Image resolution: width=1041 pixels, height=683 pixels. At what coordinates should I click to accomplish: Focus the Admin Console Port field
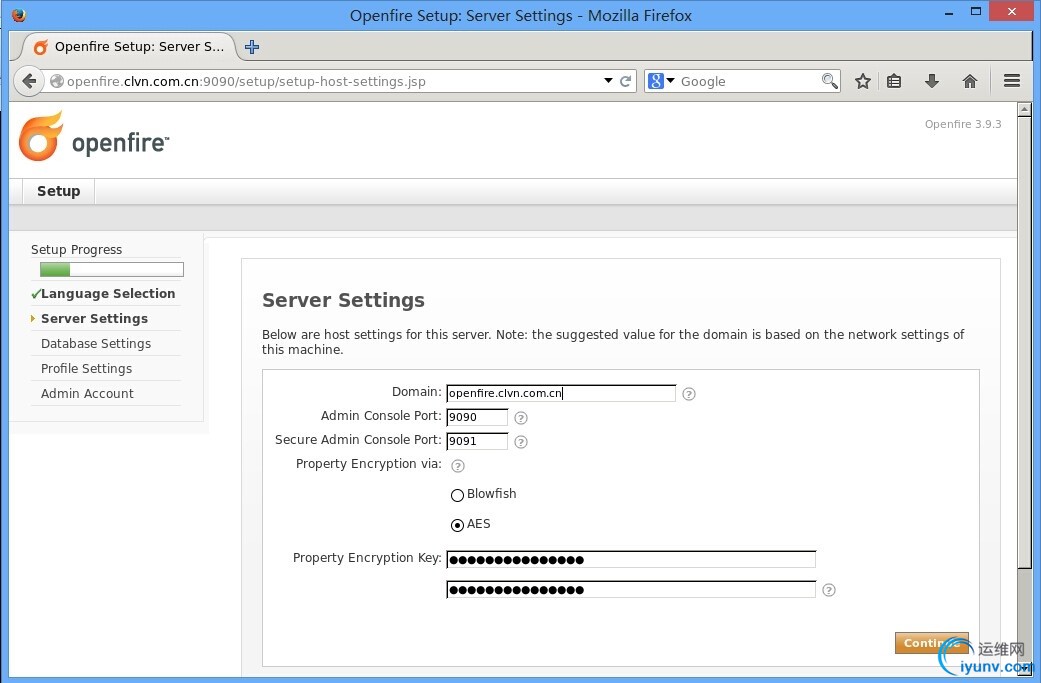(477, 417)
